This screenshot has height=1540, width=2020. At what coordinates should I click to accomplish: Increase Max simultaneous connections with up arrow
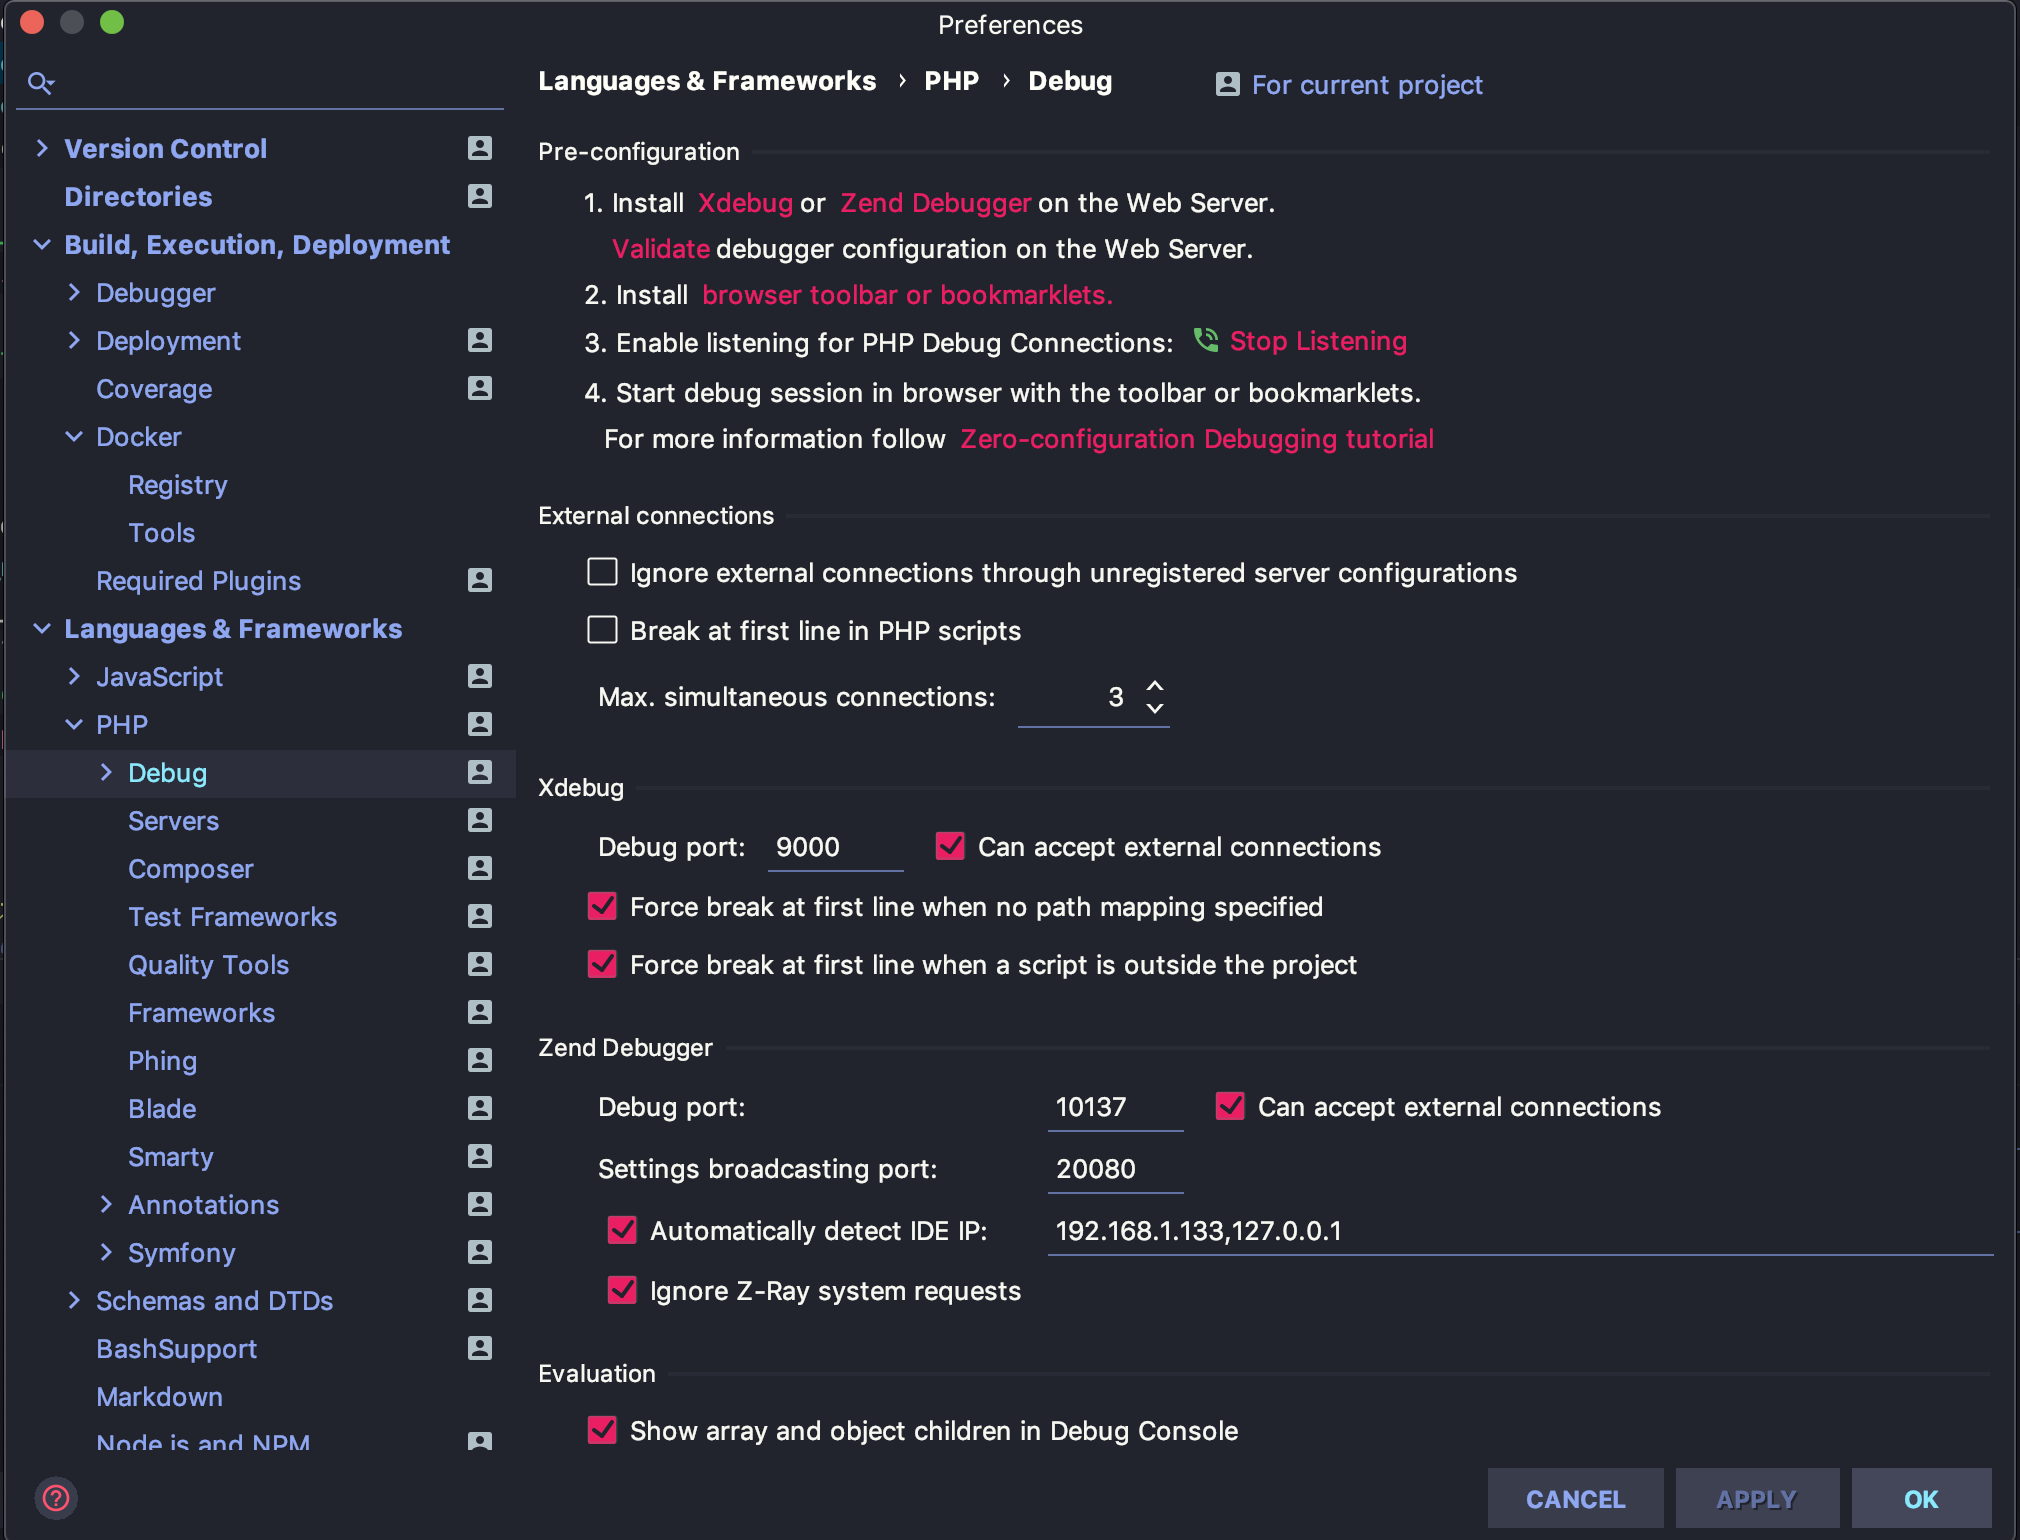click(x=1154, y=686)
